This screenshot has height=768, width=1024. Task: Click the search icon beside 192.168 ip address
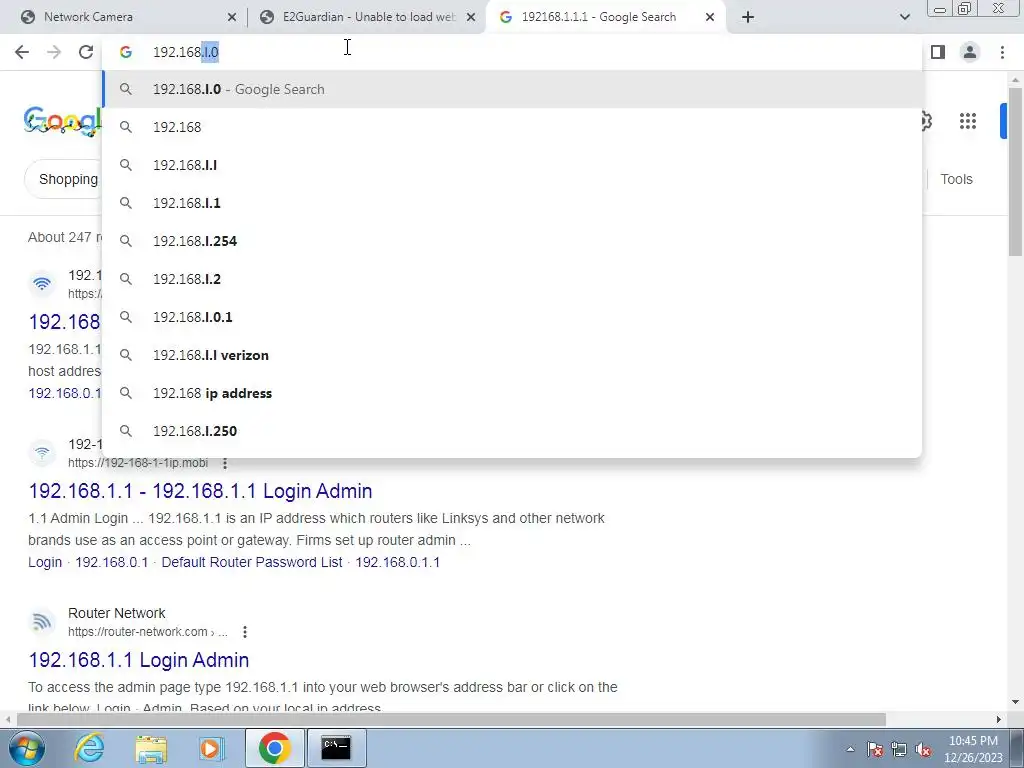click(126, 393)
